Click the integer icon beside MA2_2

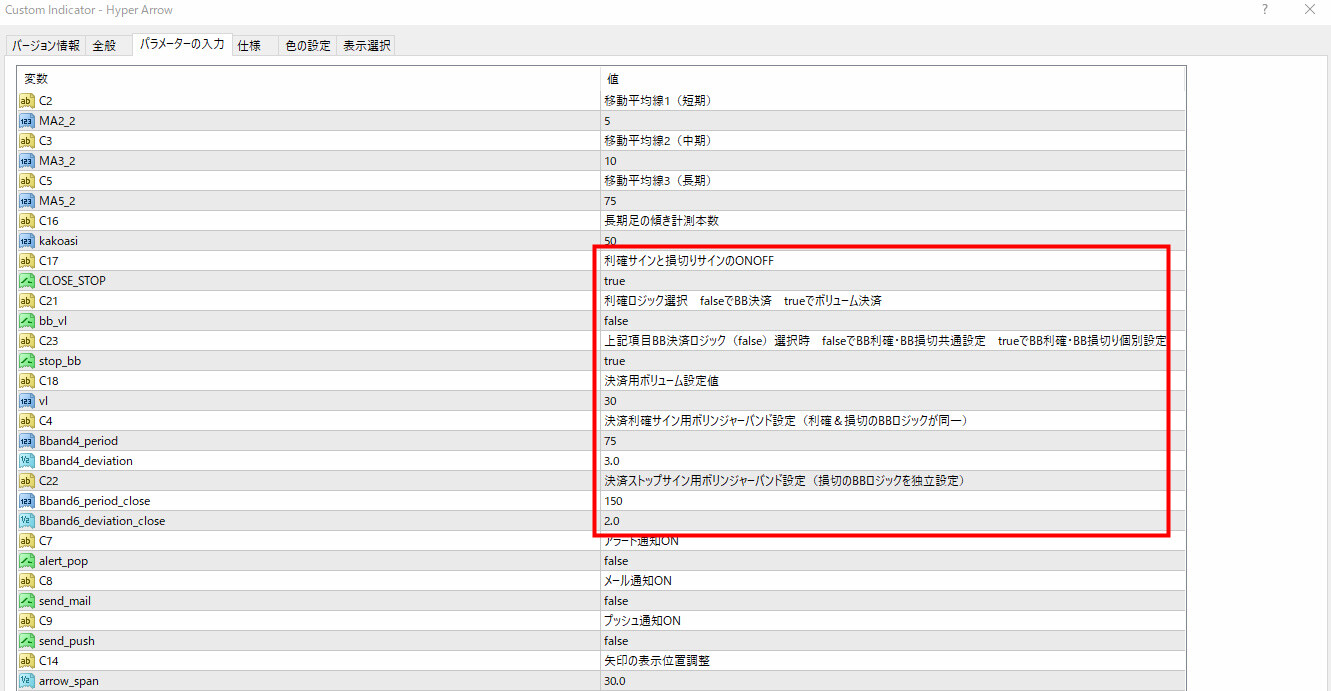point(27,120)
